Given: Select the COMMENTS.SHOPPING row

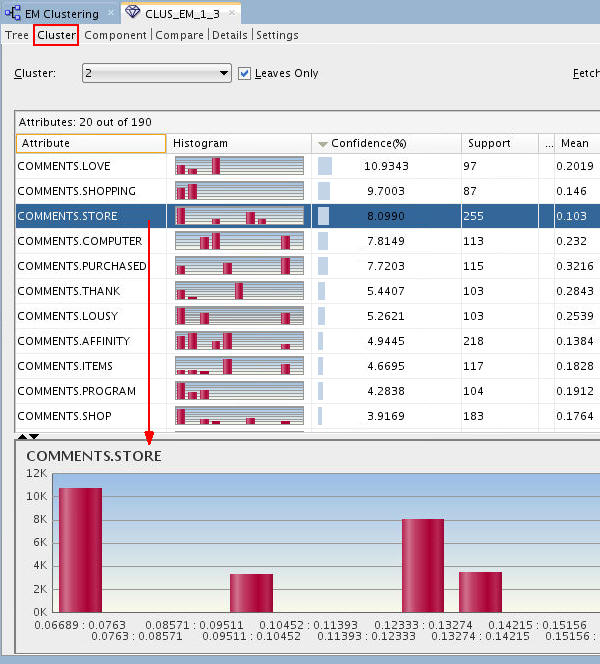Looking at the screenshot, I should (x=307, y=191).
